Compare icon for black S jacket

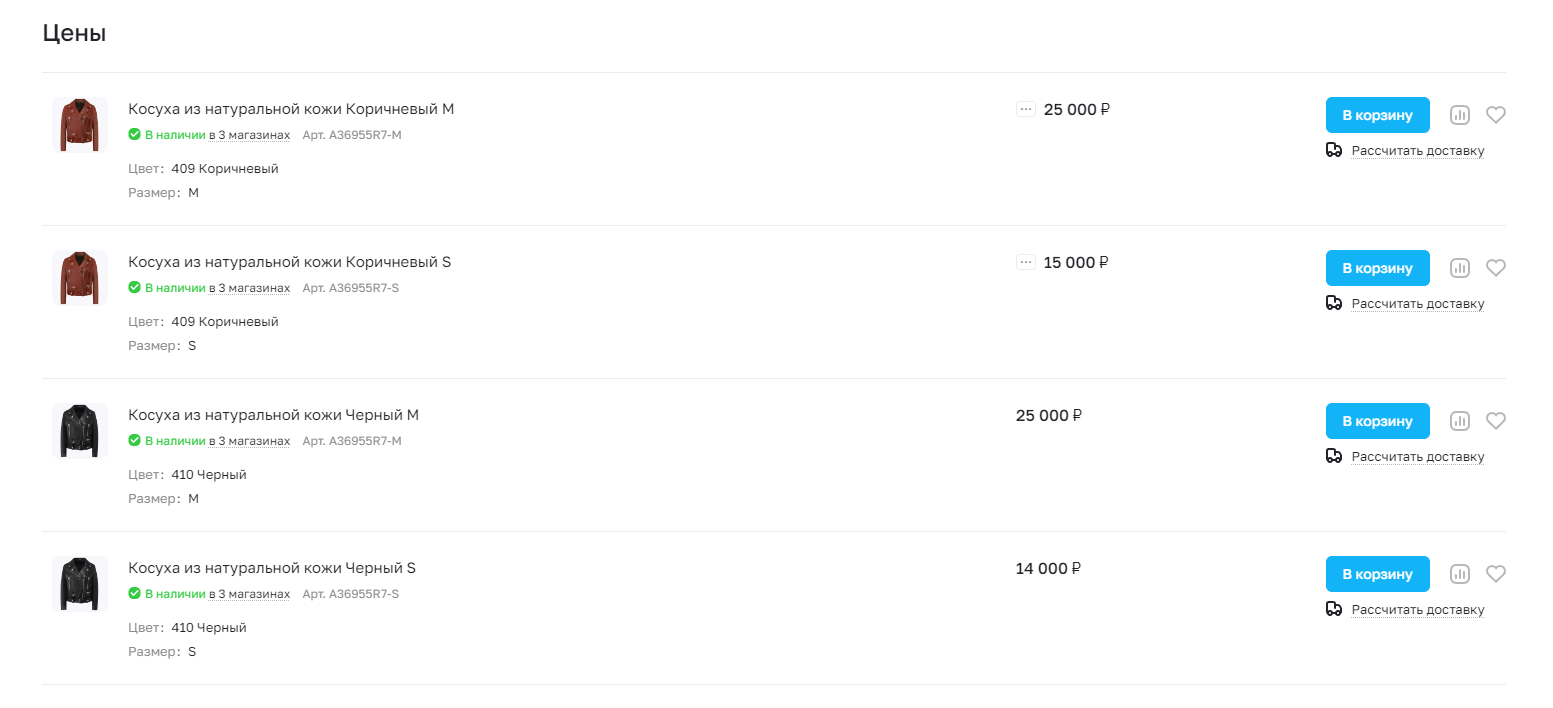point(1459,574)
